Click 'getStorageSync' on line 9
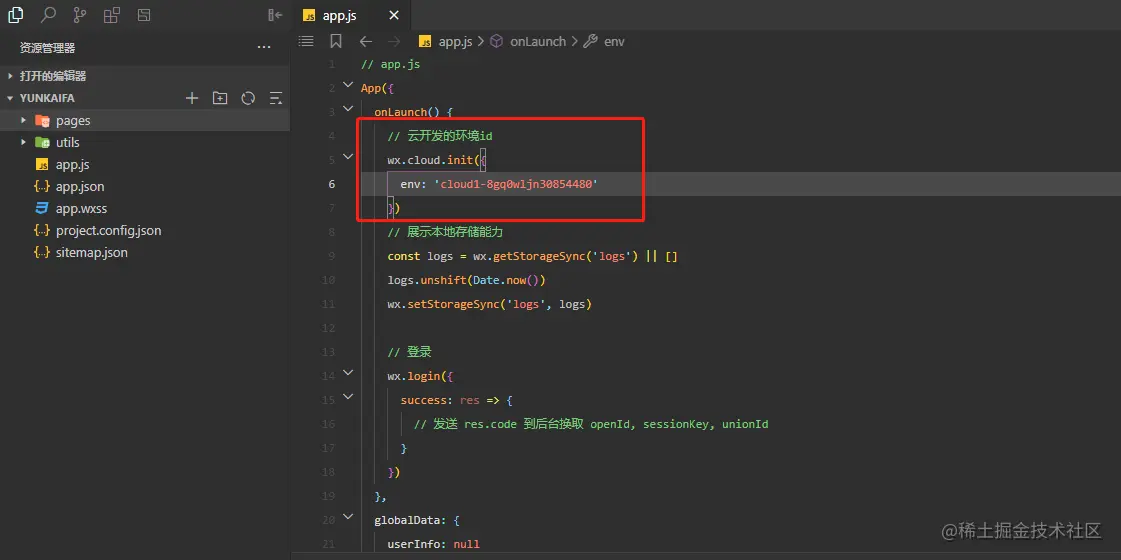 coord(538,256)
